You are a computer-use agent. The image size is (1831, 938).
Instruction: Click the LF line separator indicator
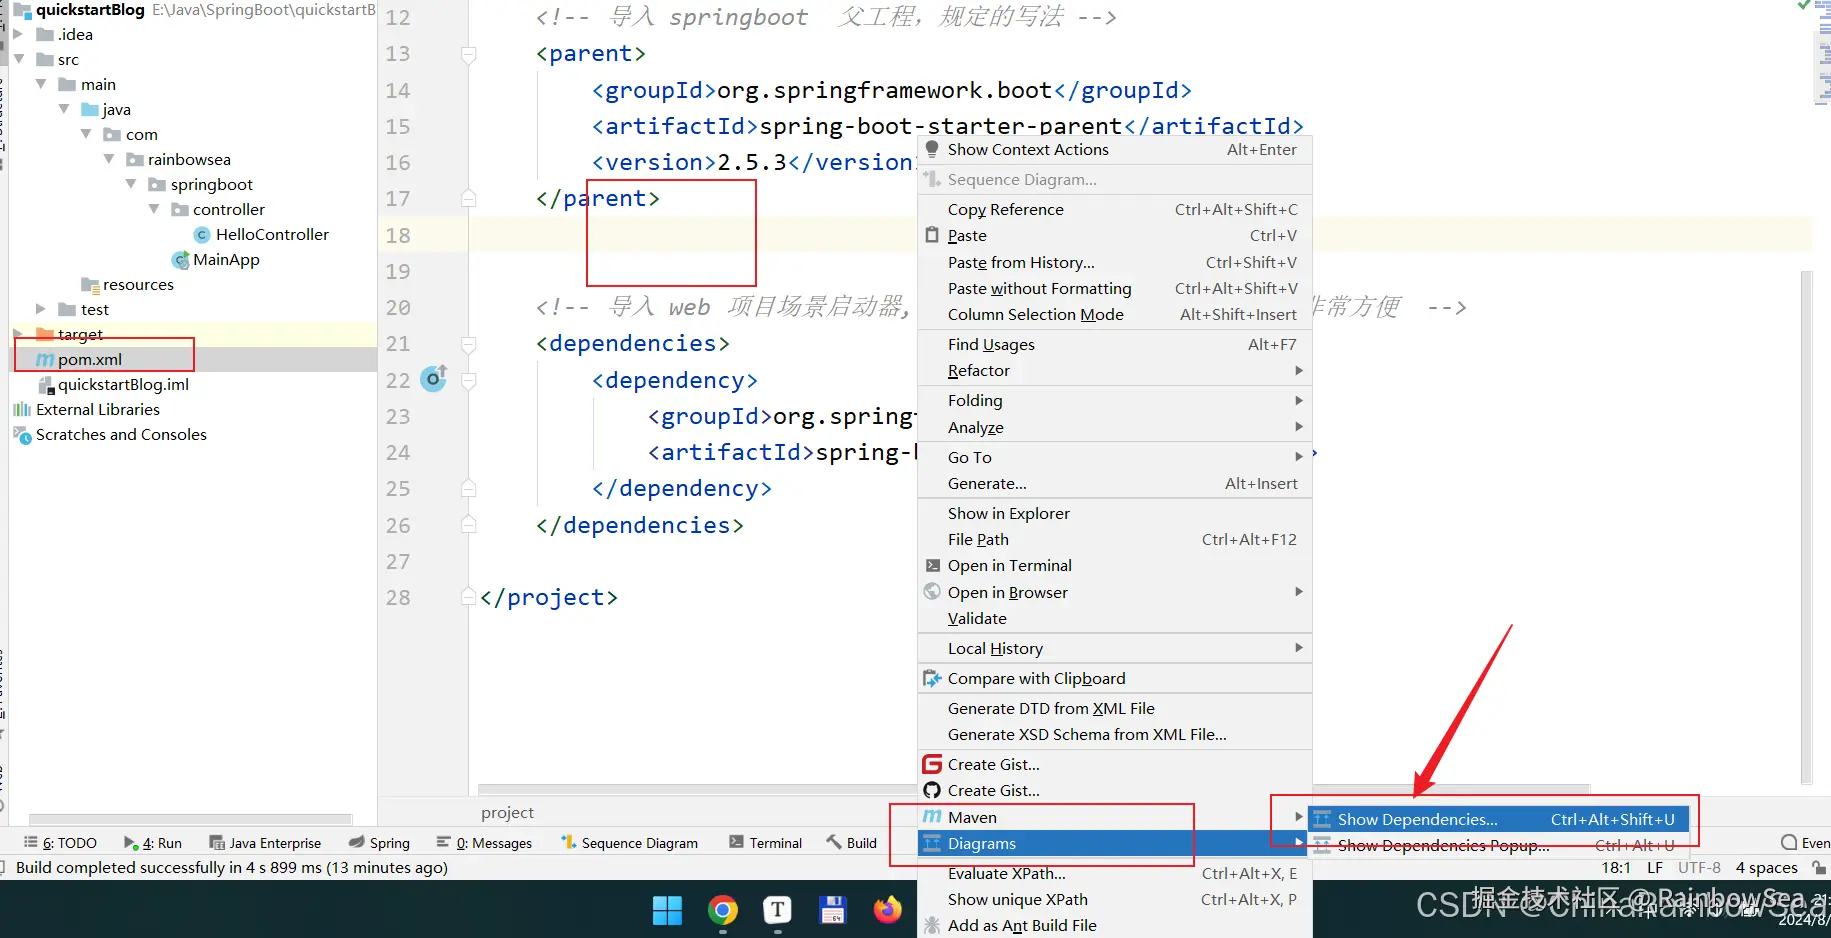[1655, 868]
